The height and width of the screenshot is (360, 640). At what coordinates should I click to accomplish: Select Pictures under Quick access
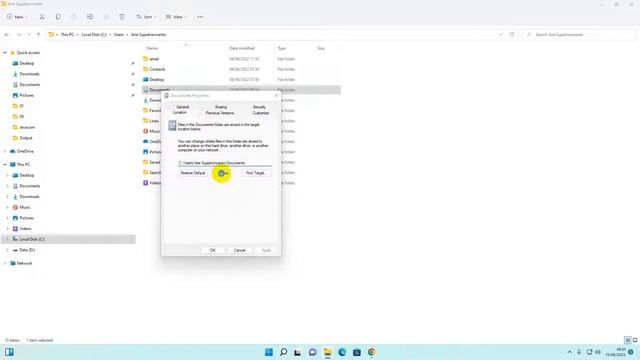pos(27,95)
